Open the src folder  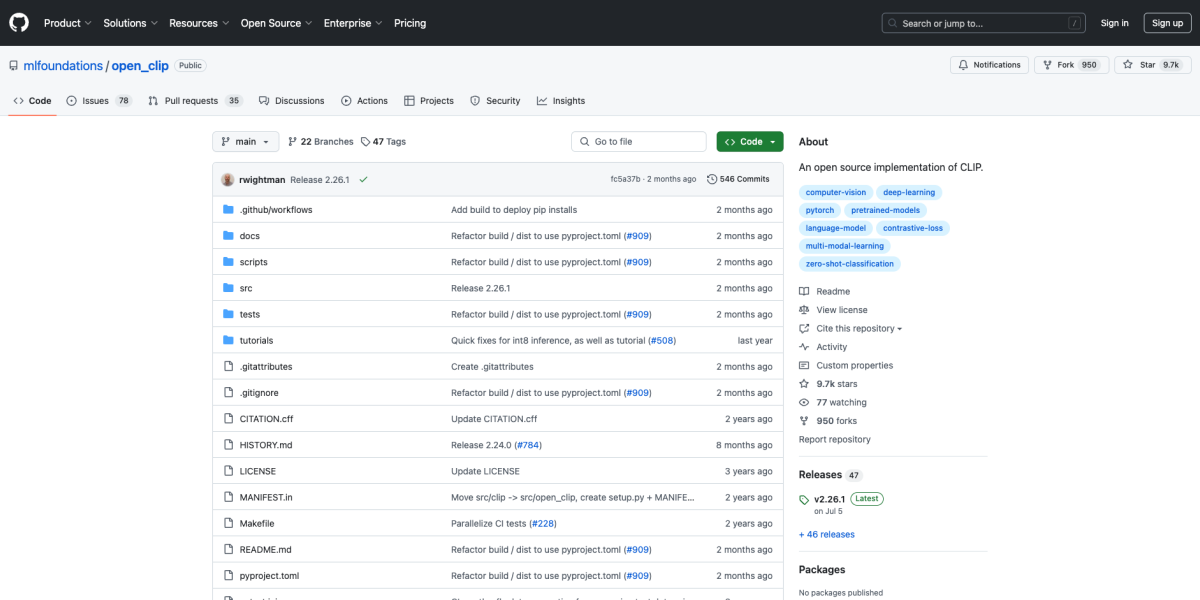tap(246, 288)
